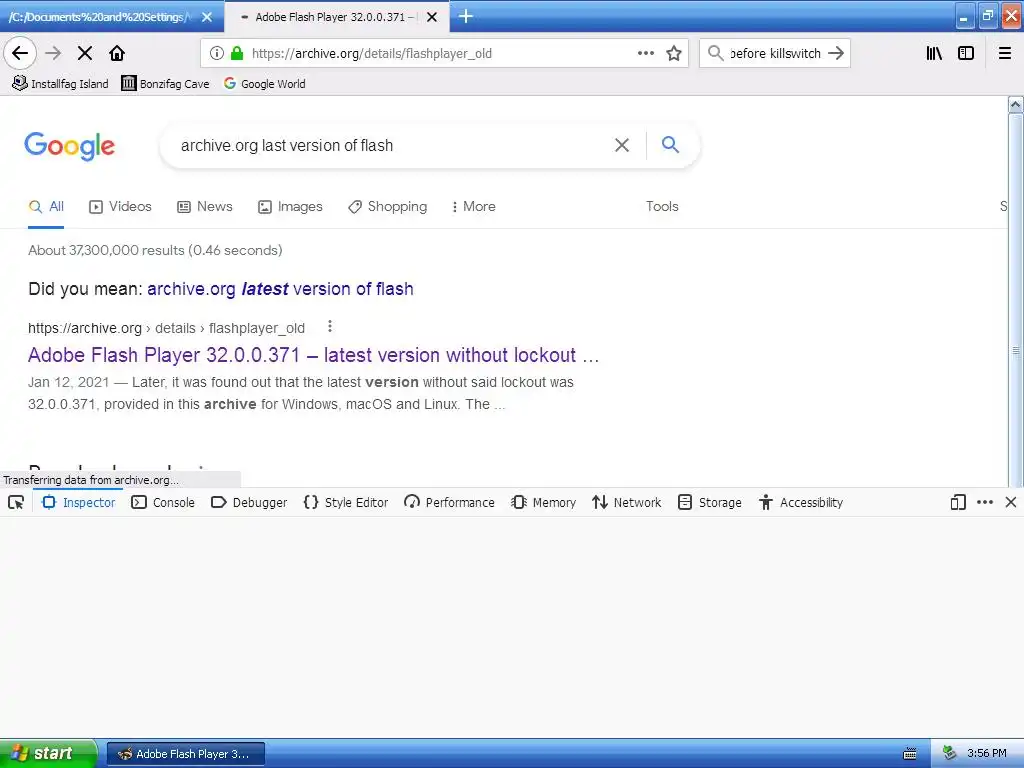Open the Windows Start menu

47,753
